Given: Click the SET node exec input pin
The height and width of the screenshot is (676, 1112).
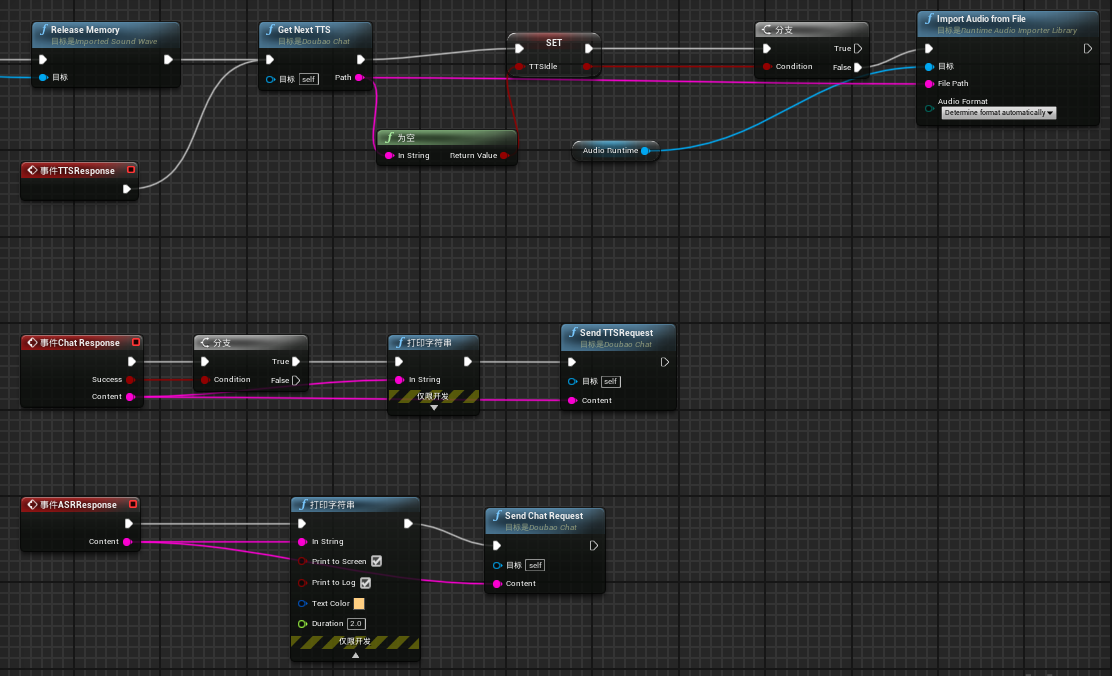Looking at the screenshot, I should point(519,48).
